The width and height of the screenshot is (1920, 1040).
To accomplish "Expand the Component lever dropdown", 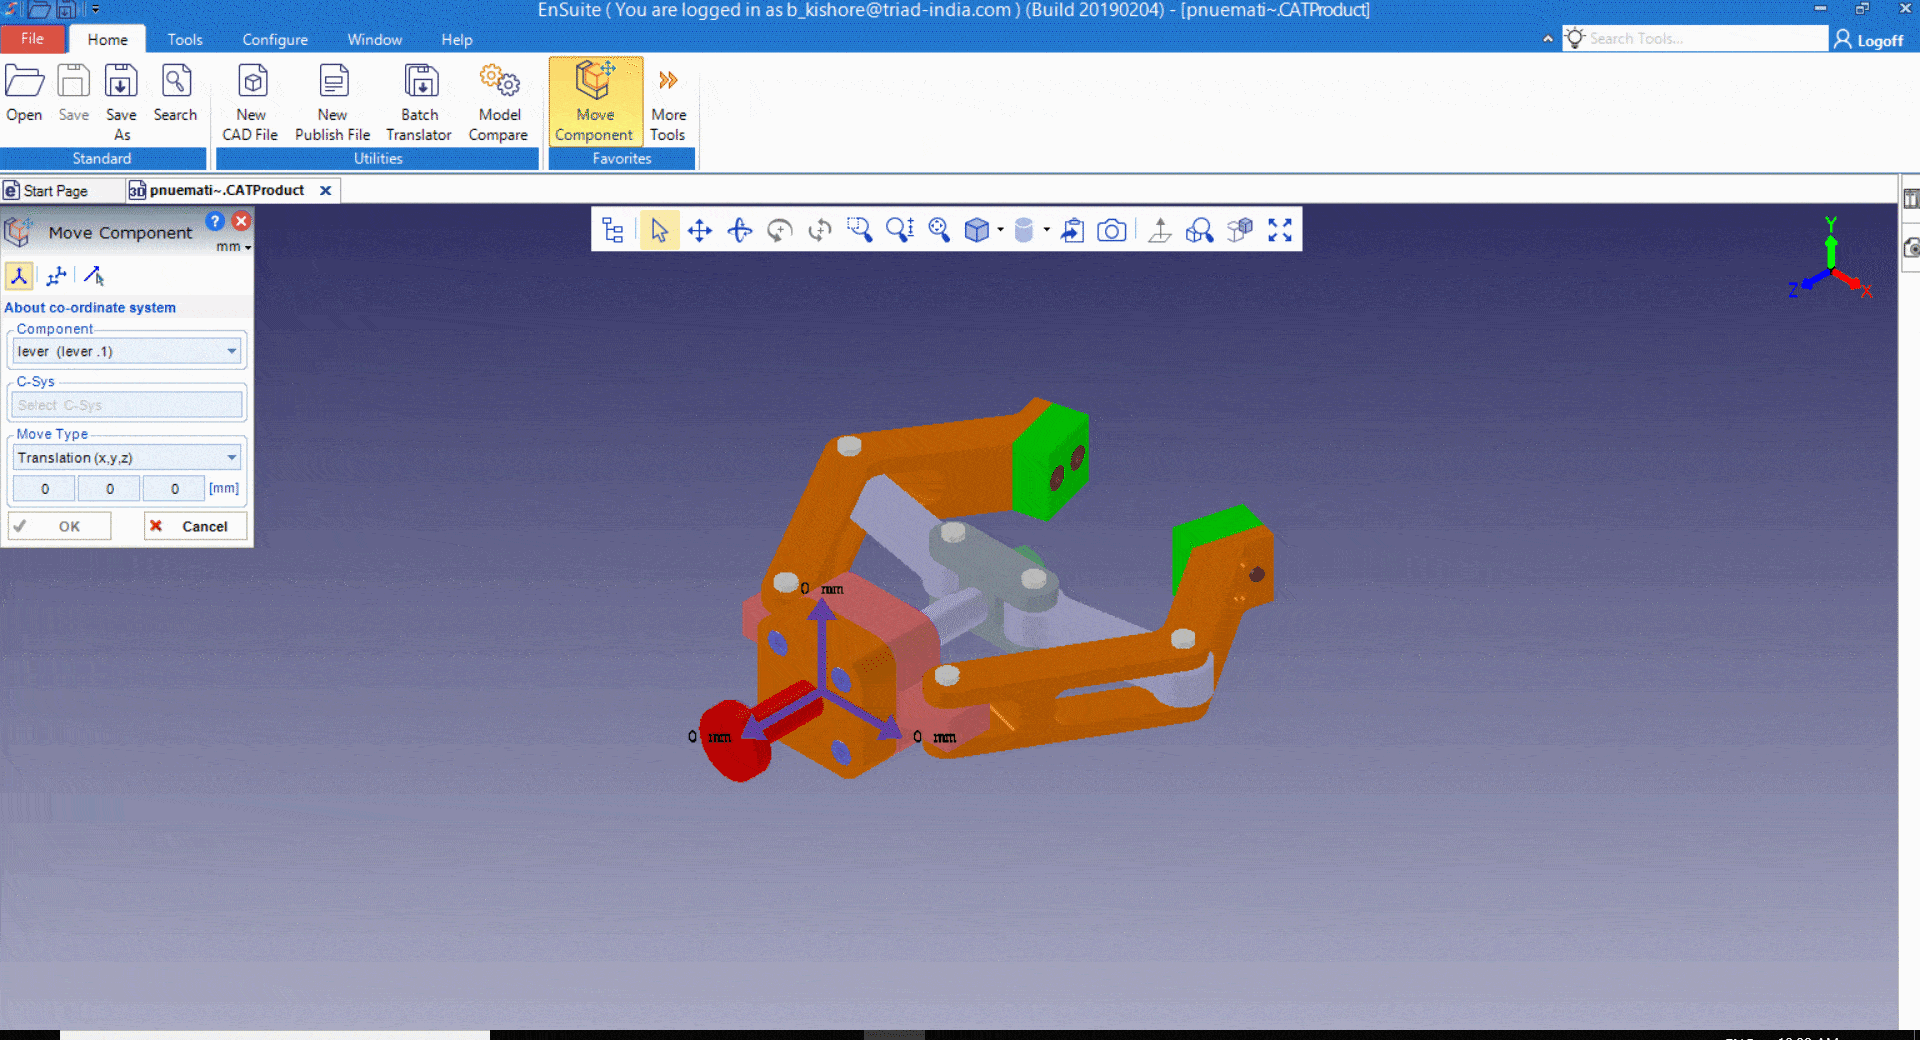I will click(231, 351).
